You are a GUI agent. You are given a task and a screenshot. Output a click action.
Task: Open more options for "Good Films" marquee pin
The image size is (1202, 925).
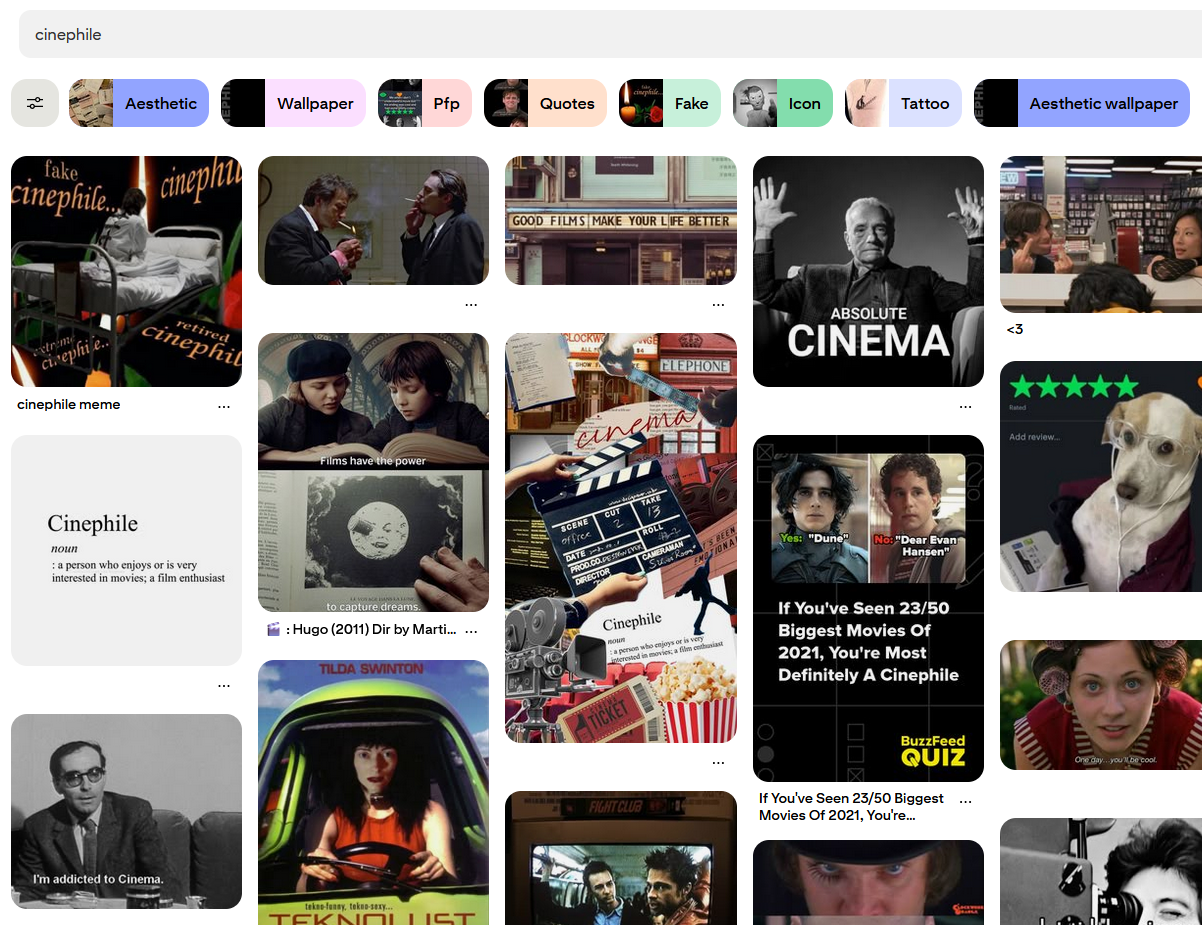point(718,304)
